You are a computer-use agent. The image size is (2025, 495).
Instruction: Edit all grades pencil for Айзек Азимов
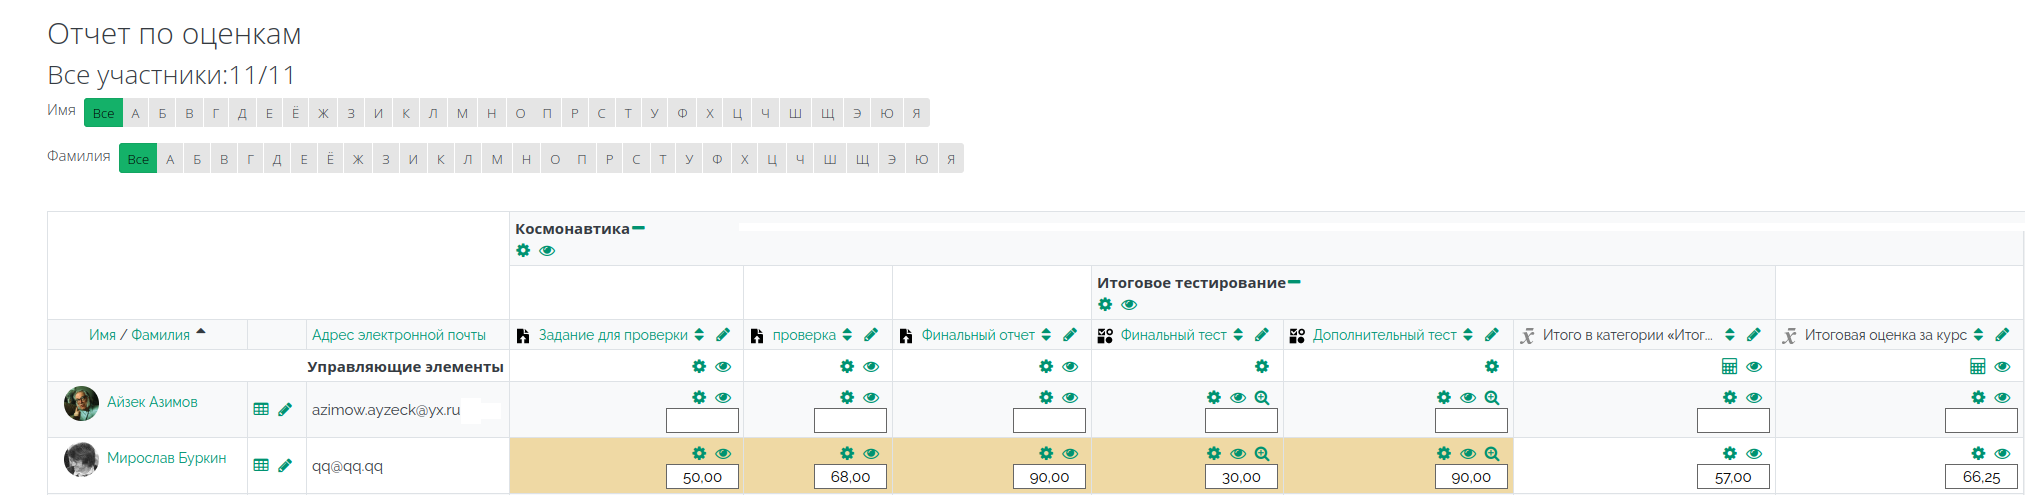click(285, 409)
